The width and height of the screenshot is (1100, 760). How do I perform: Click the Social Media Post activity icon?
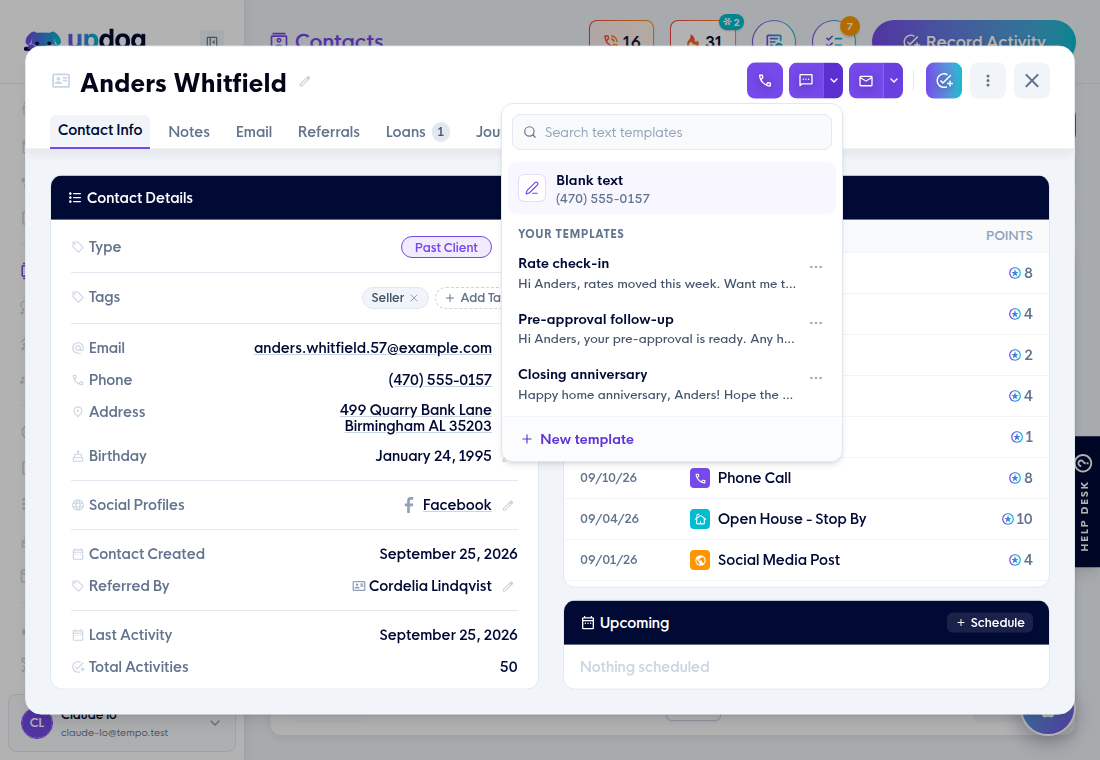click(699, 560)
